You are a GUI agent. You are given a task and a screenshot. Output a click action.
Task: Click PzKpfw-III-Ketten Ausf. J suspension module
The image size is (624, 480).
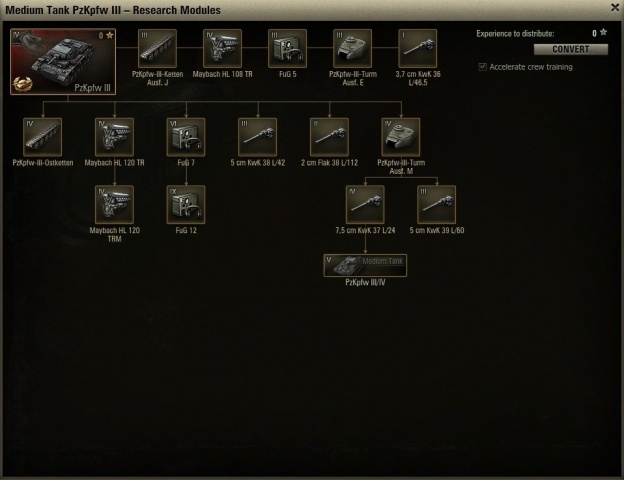(x=157, y=48)
